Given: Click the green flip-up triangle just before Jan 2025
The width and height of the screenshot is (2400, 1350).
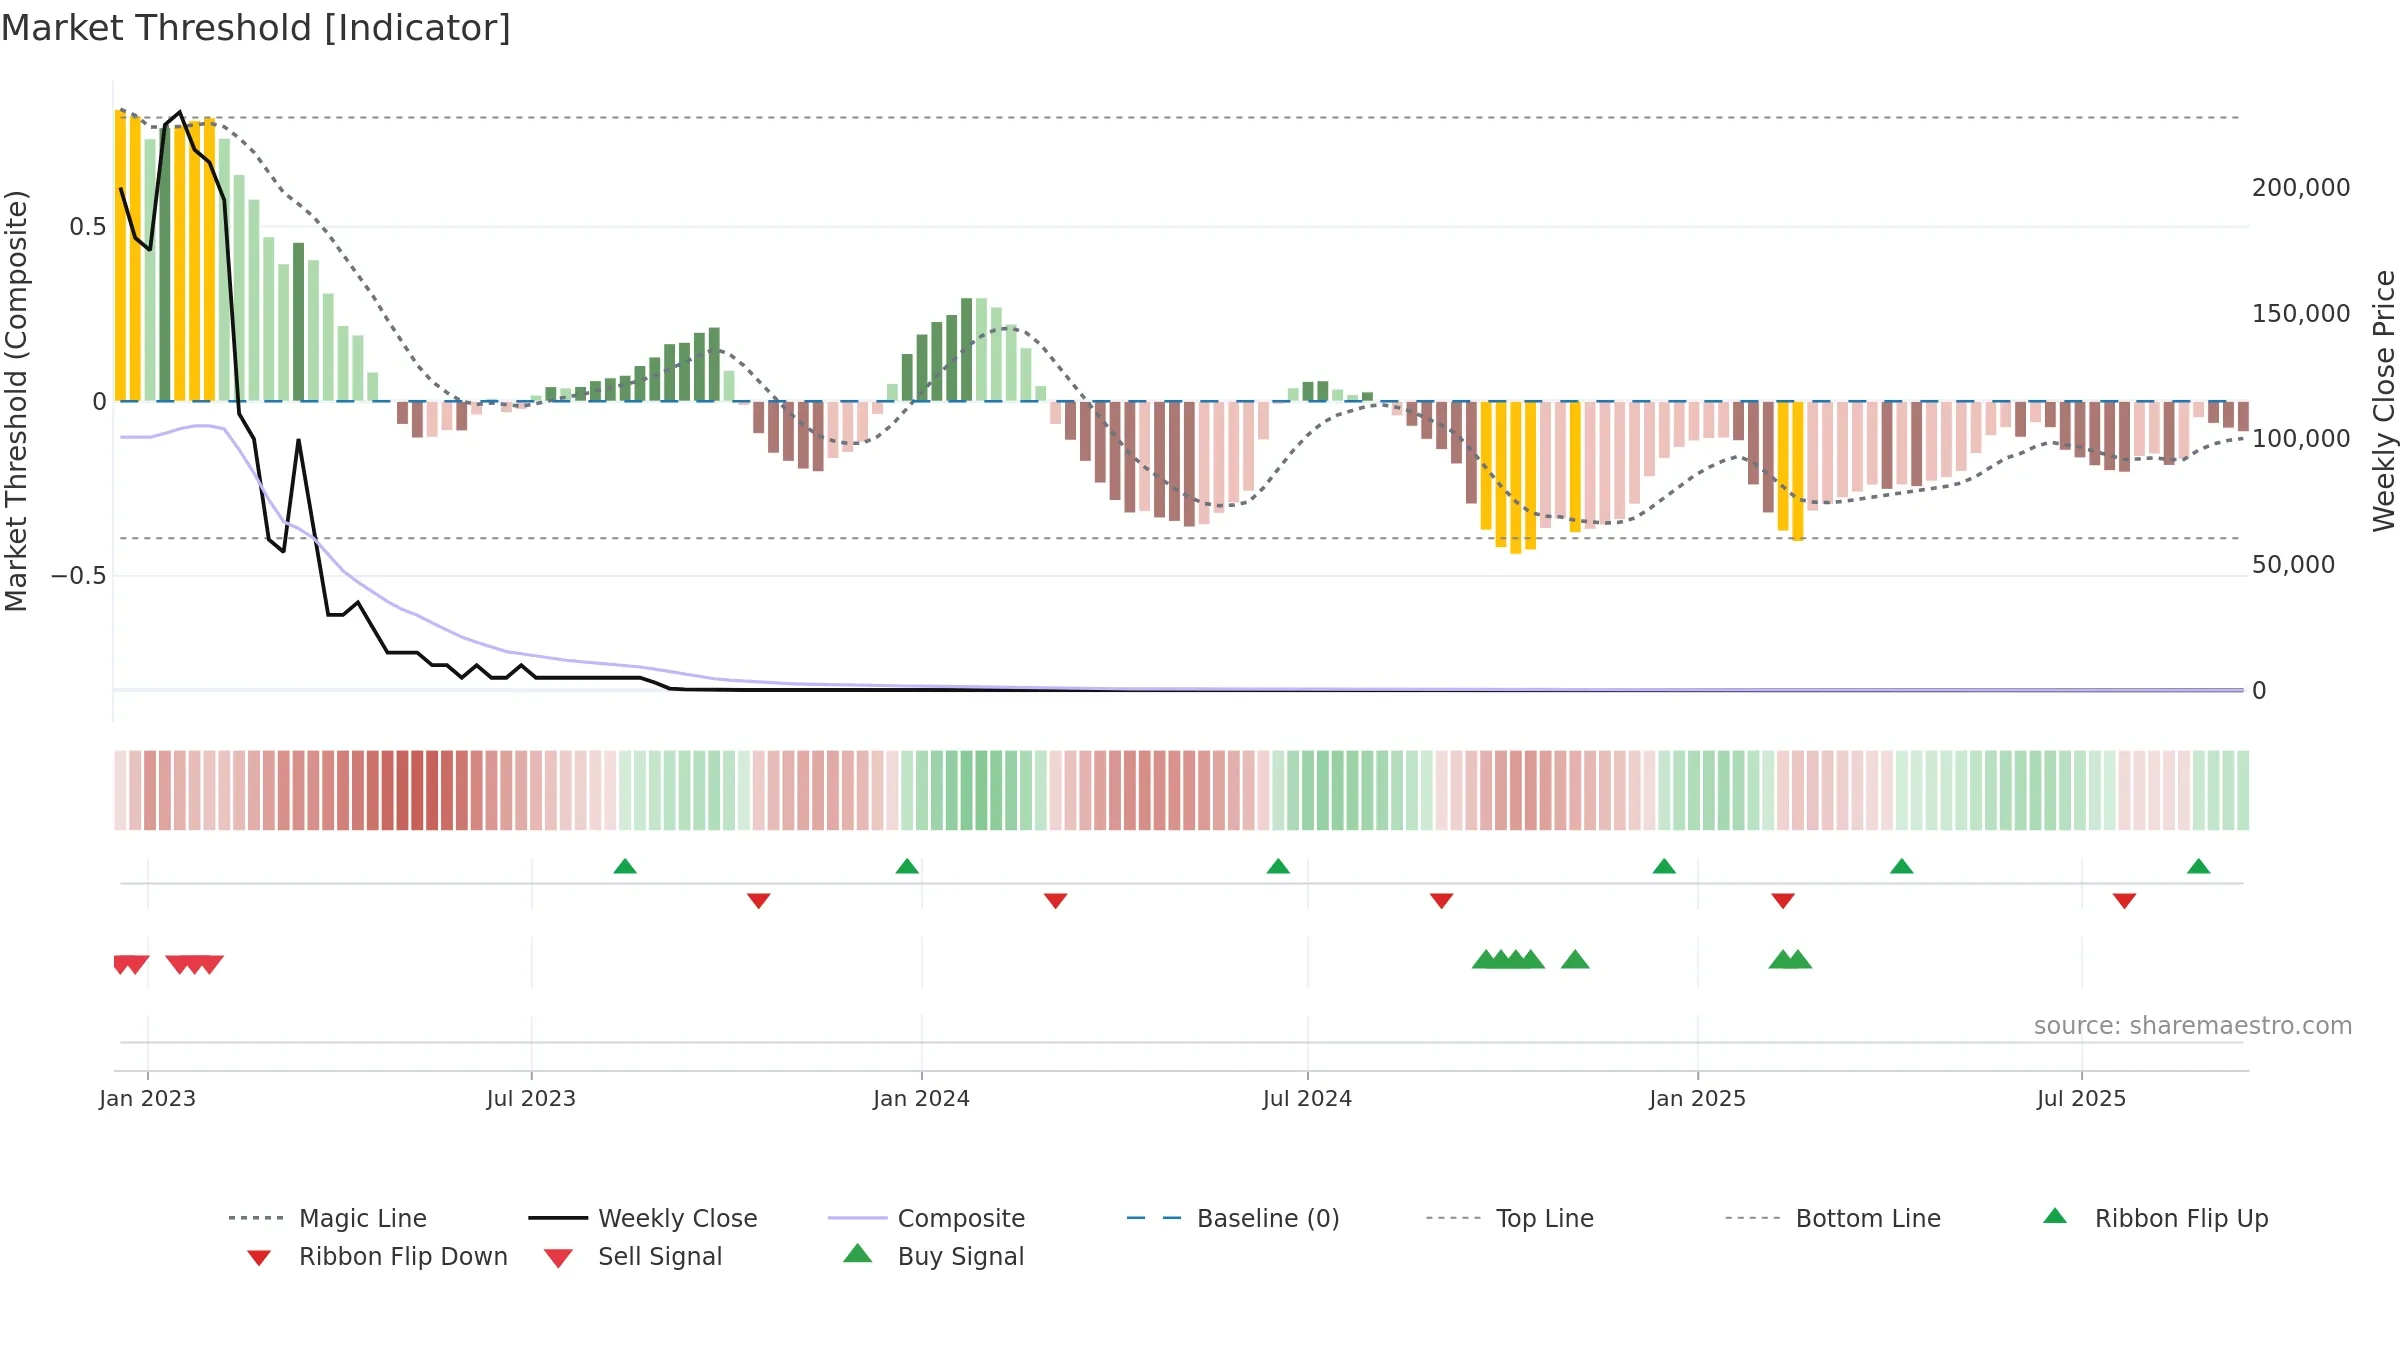Looking at the screenshot, I should point(1664,866).
